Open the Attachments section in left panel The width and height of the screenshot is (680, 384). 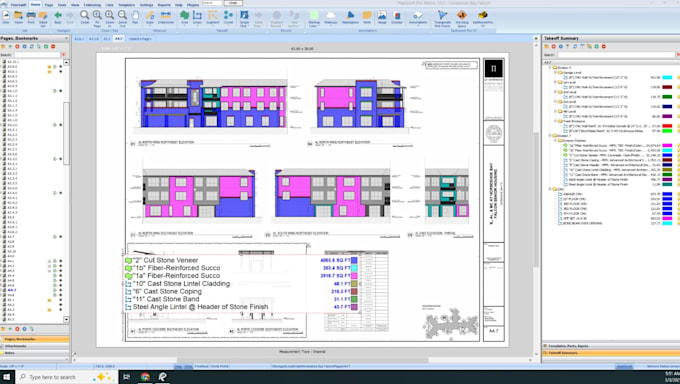pyautogui.click(x=35, y=346)
